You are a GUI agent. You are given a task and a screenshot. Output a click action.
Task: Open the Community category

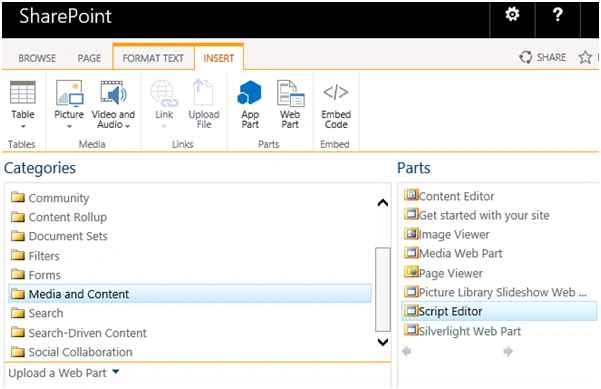[50, 198]
